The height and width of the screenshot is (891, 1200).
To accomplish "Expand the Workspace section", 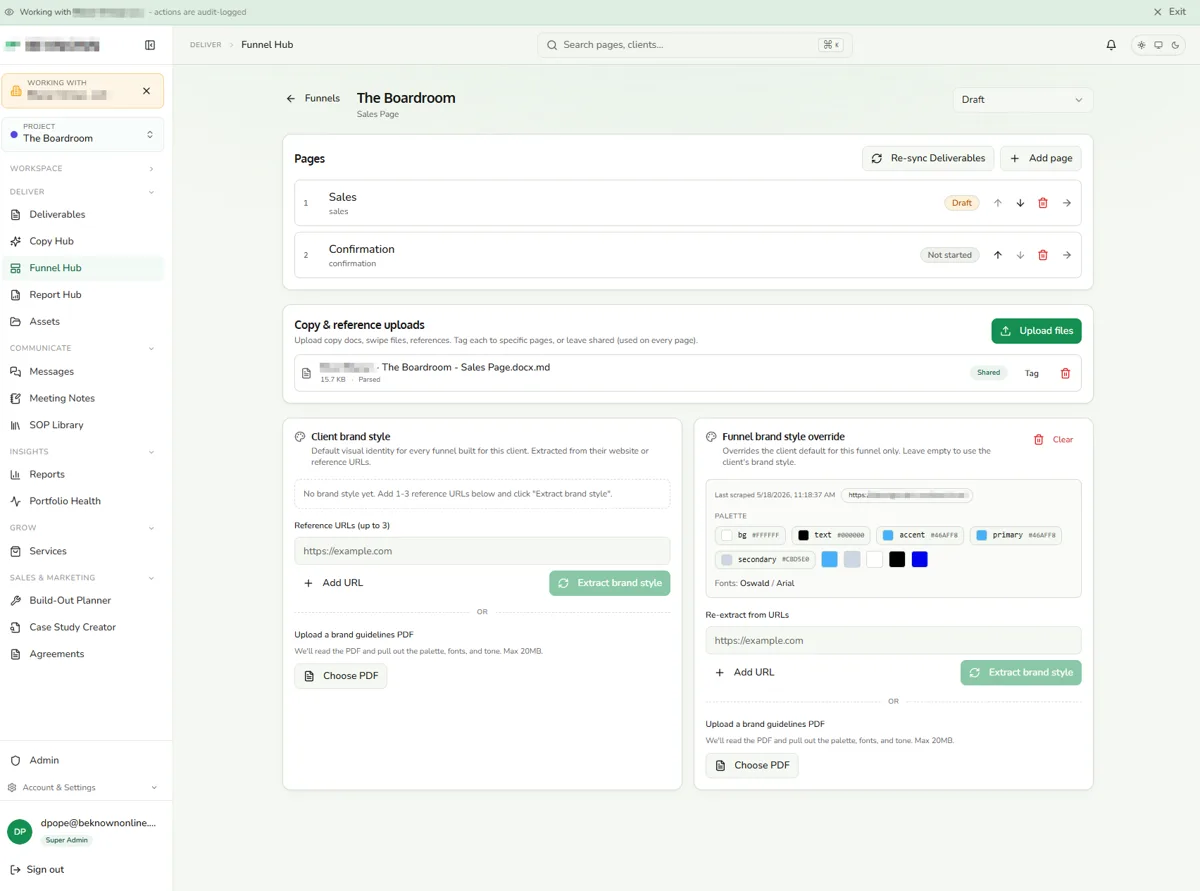I will (x=83, y=168).
